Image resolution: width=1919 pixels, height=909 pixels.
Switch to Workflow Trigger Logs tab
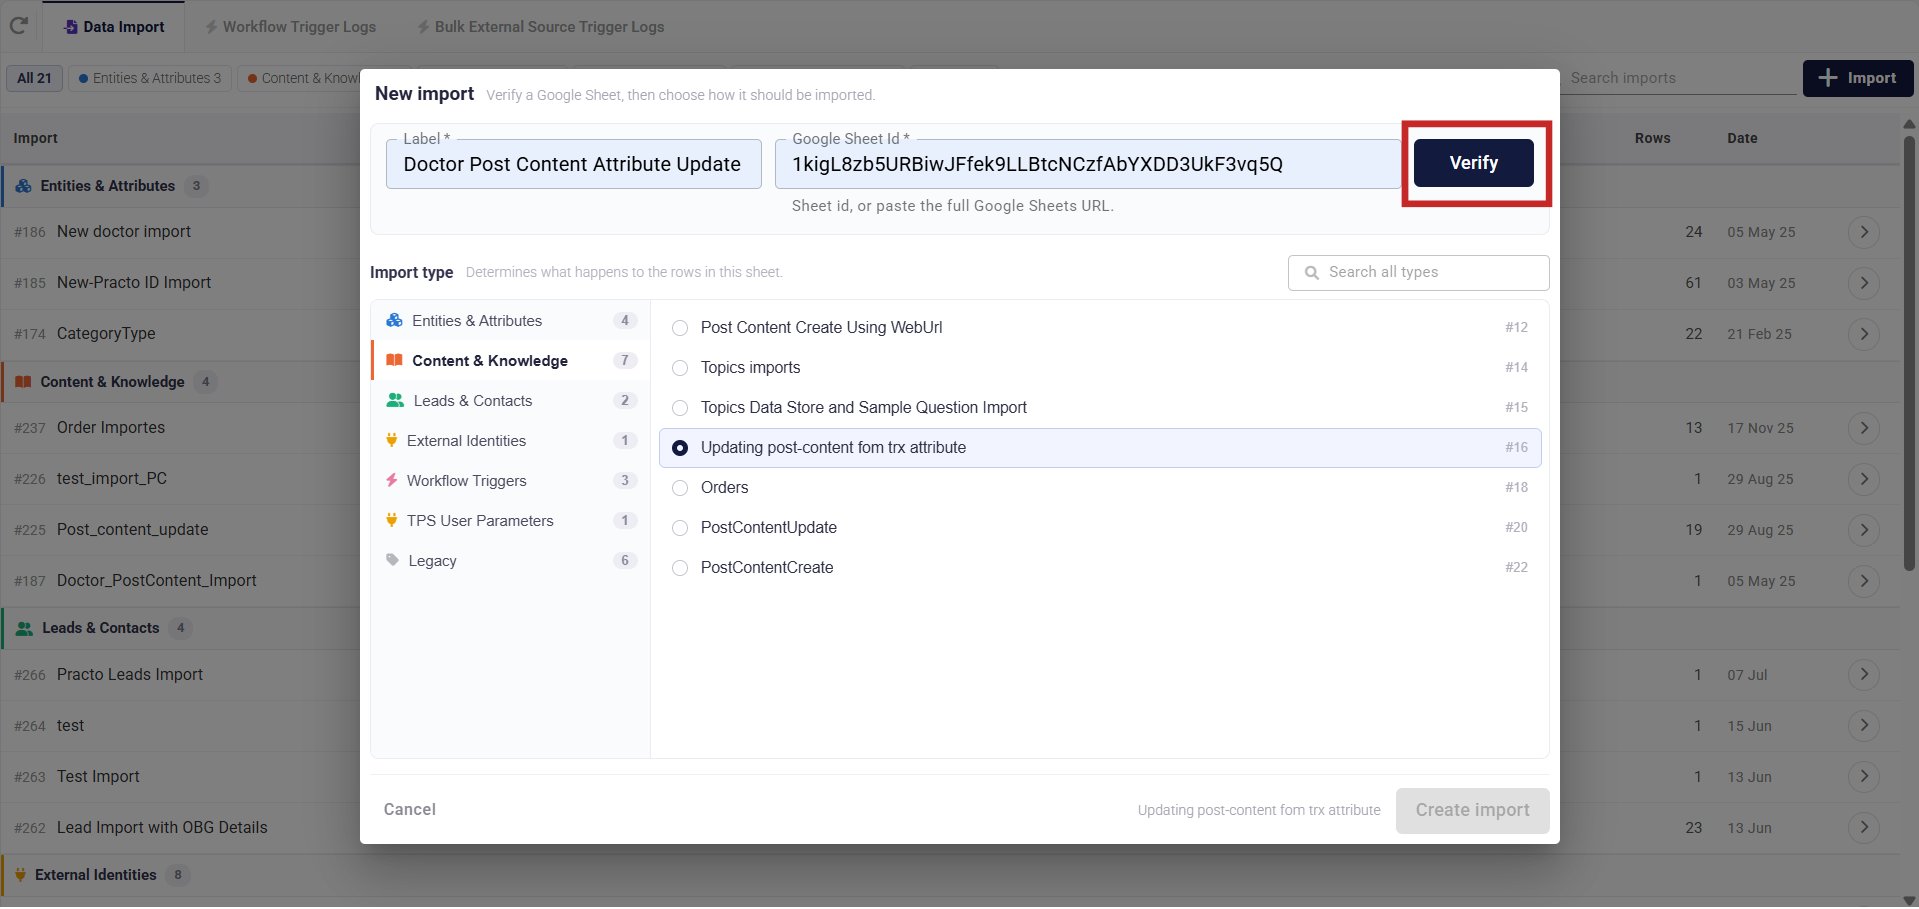click(290, 27)
